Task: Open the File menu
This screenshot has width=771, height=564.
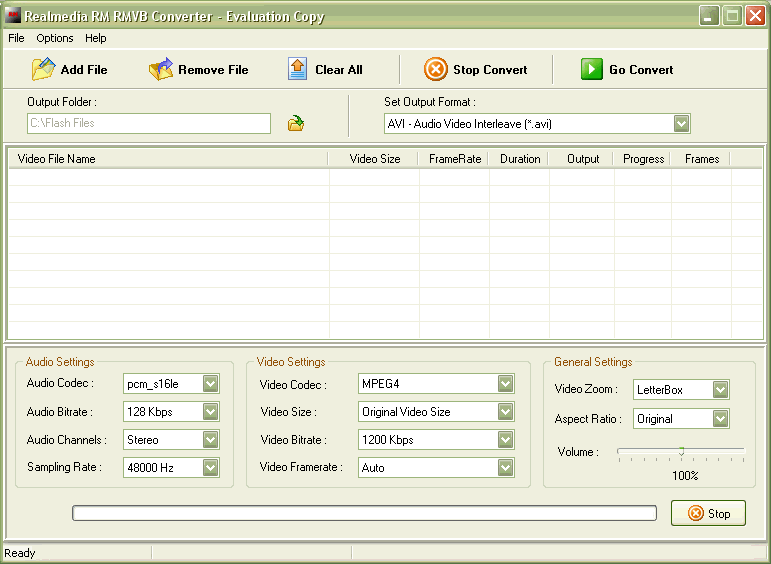Action: 16,38
